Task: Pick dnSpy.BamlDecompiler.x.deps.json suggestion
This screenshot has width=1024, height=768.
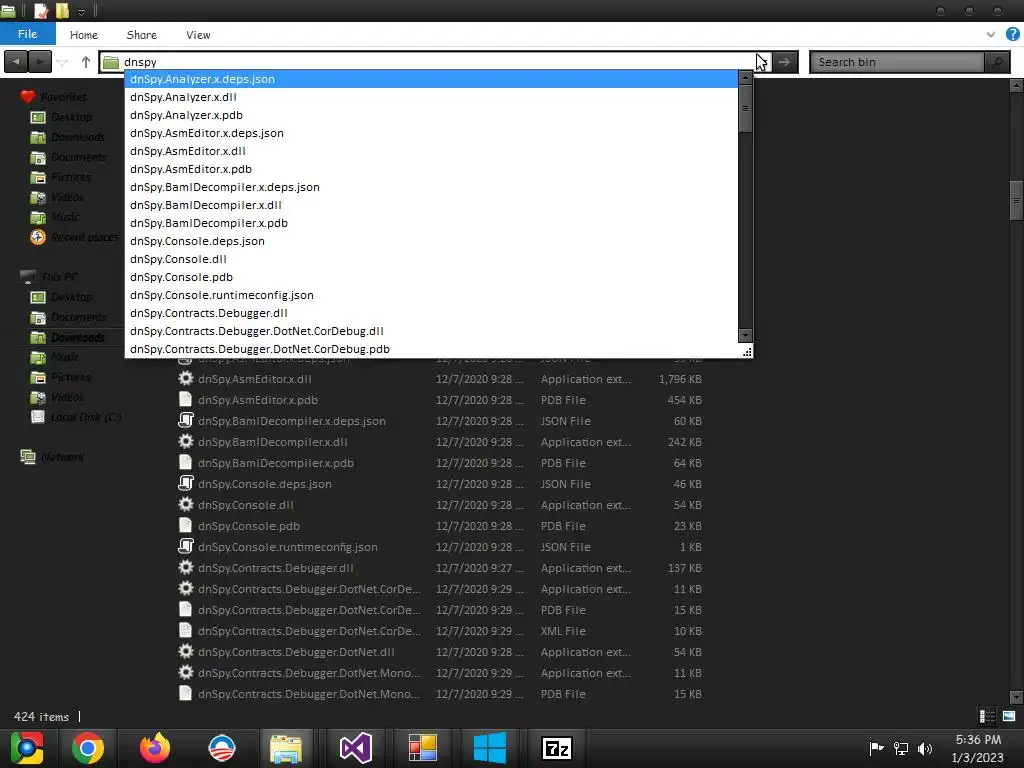Action: coord(431,187)
